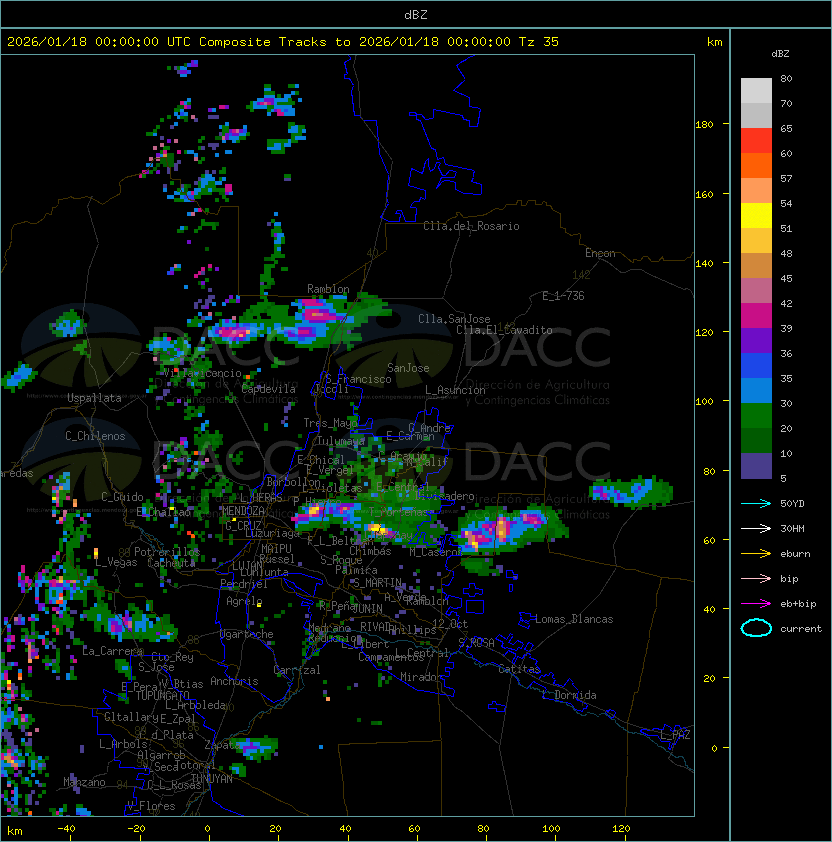832x842 pixels.
Task: Click the '120' km tick on horizontal axis
Action: click(621, 829)
